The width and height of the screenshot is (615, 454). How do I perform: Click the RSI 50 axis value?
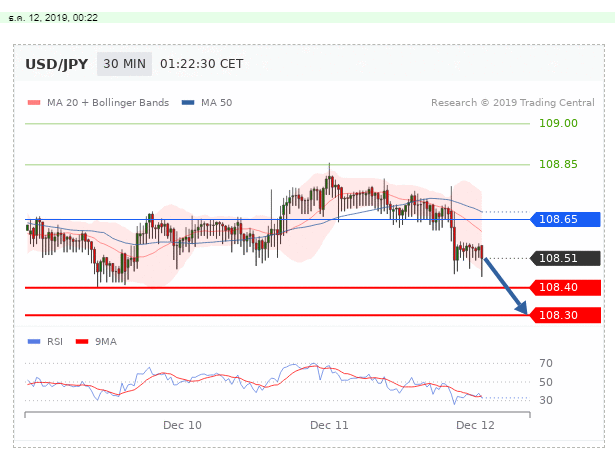[x=546, y=382]
